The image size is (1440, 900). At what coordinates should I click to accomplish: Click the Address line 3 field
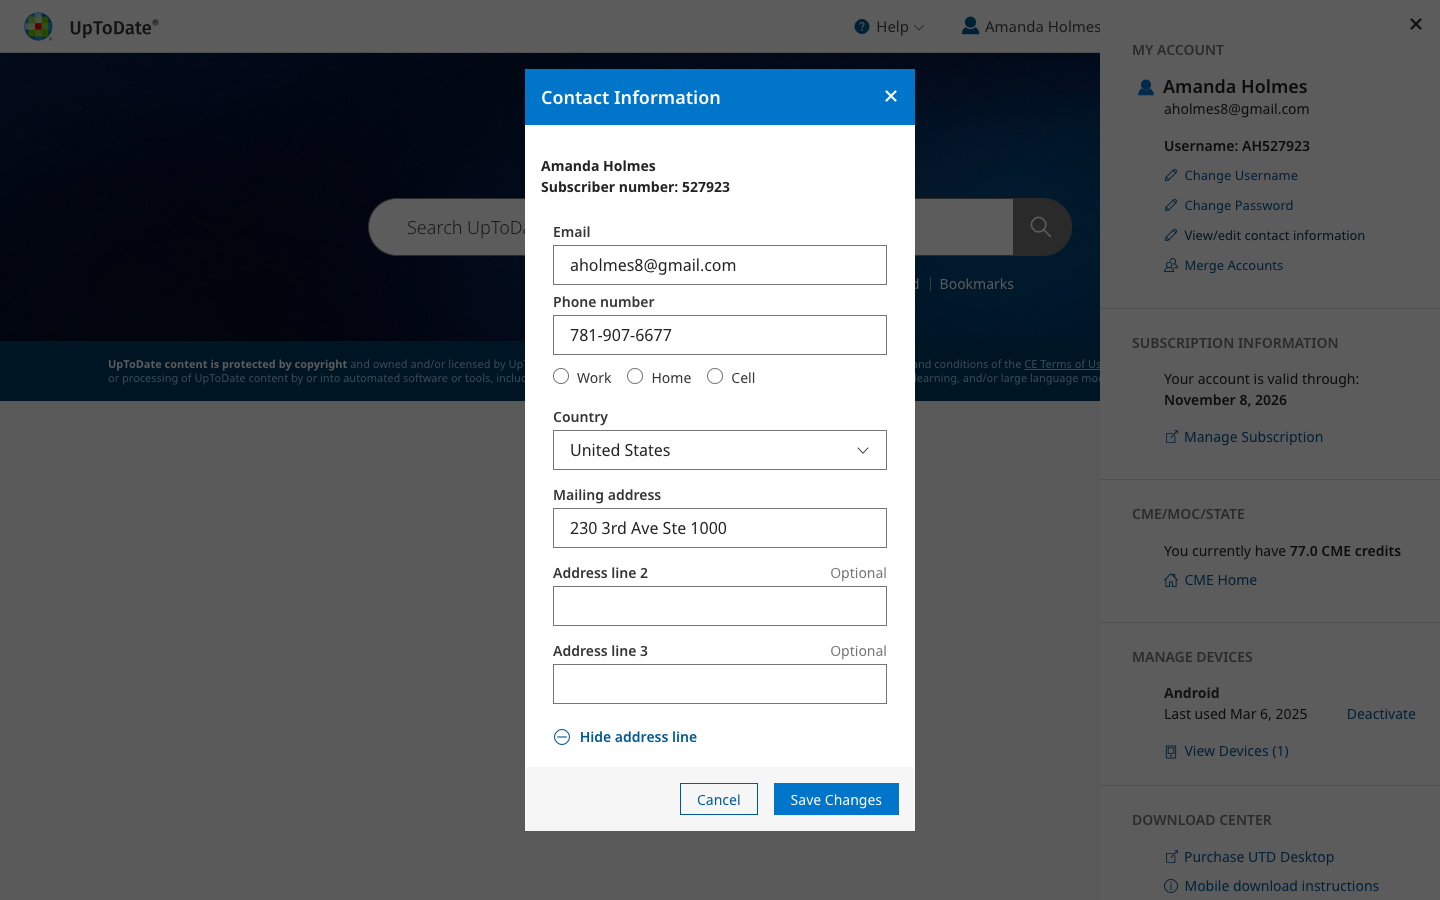[x=720, y=684]
